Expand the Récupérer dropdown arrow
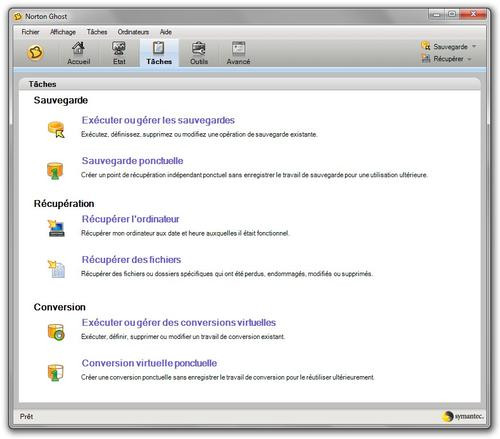The height and width of the screenshot is (439, 500). (x=469, y=59)
